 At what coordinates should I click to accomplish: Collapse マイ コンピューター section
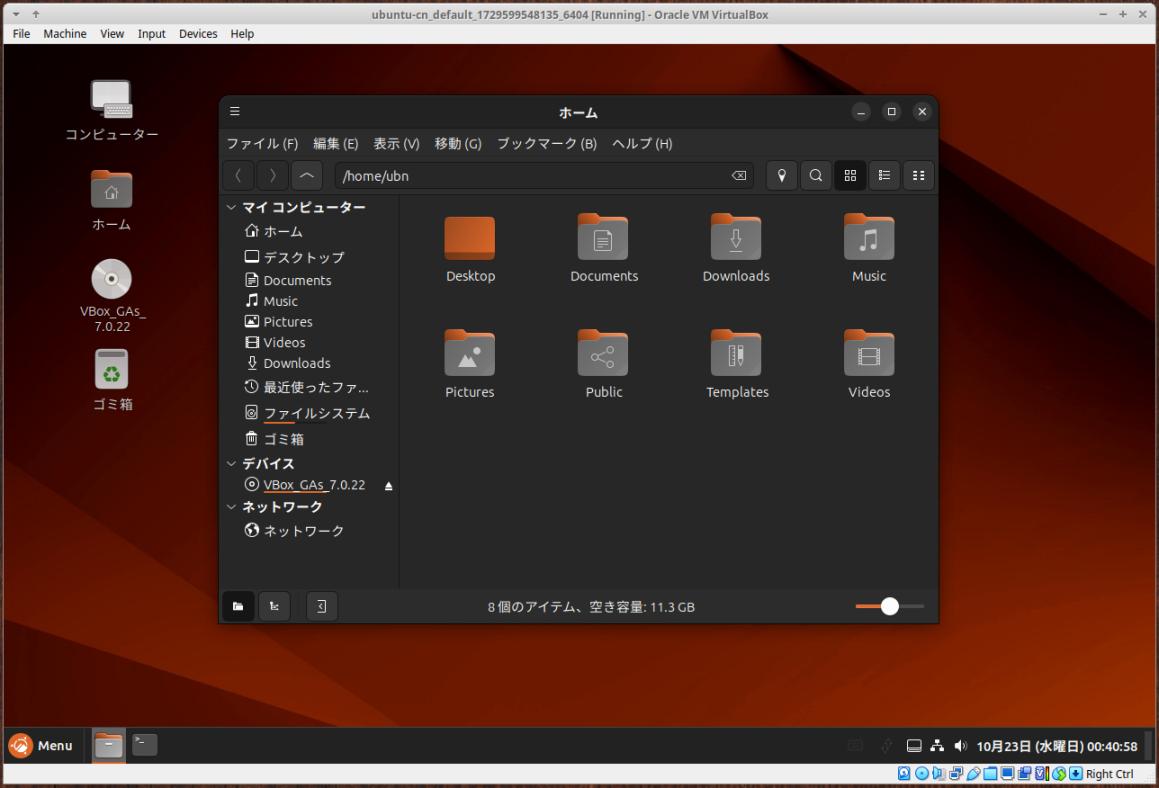[231, 208]
